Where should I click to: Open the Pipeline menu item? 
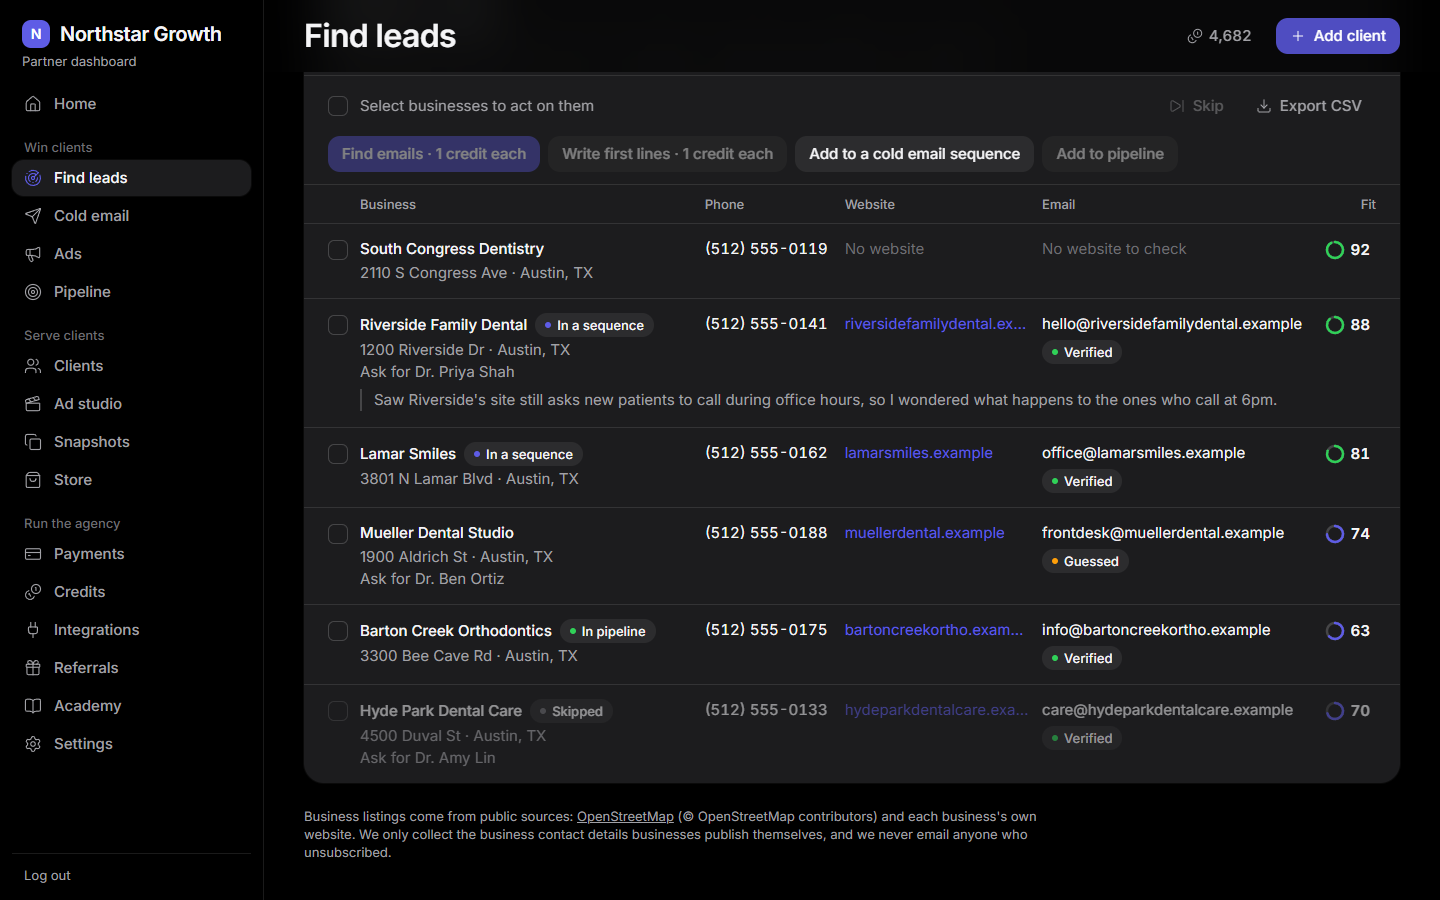pyautogui.click(x=131, y=292)
